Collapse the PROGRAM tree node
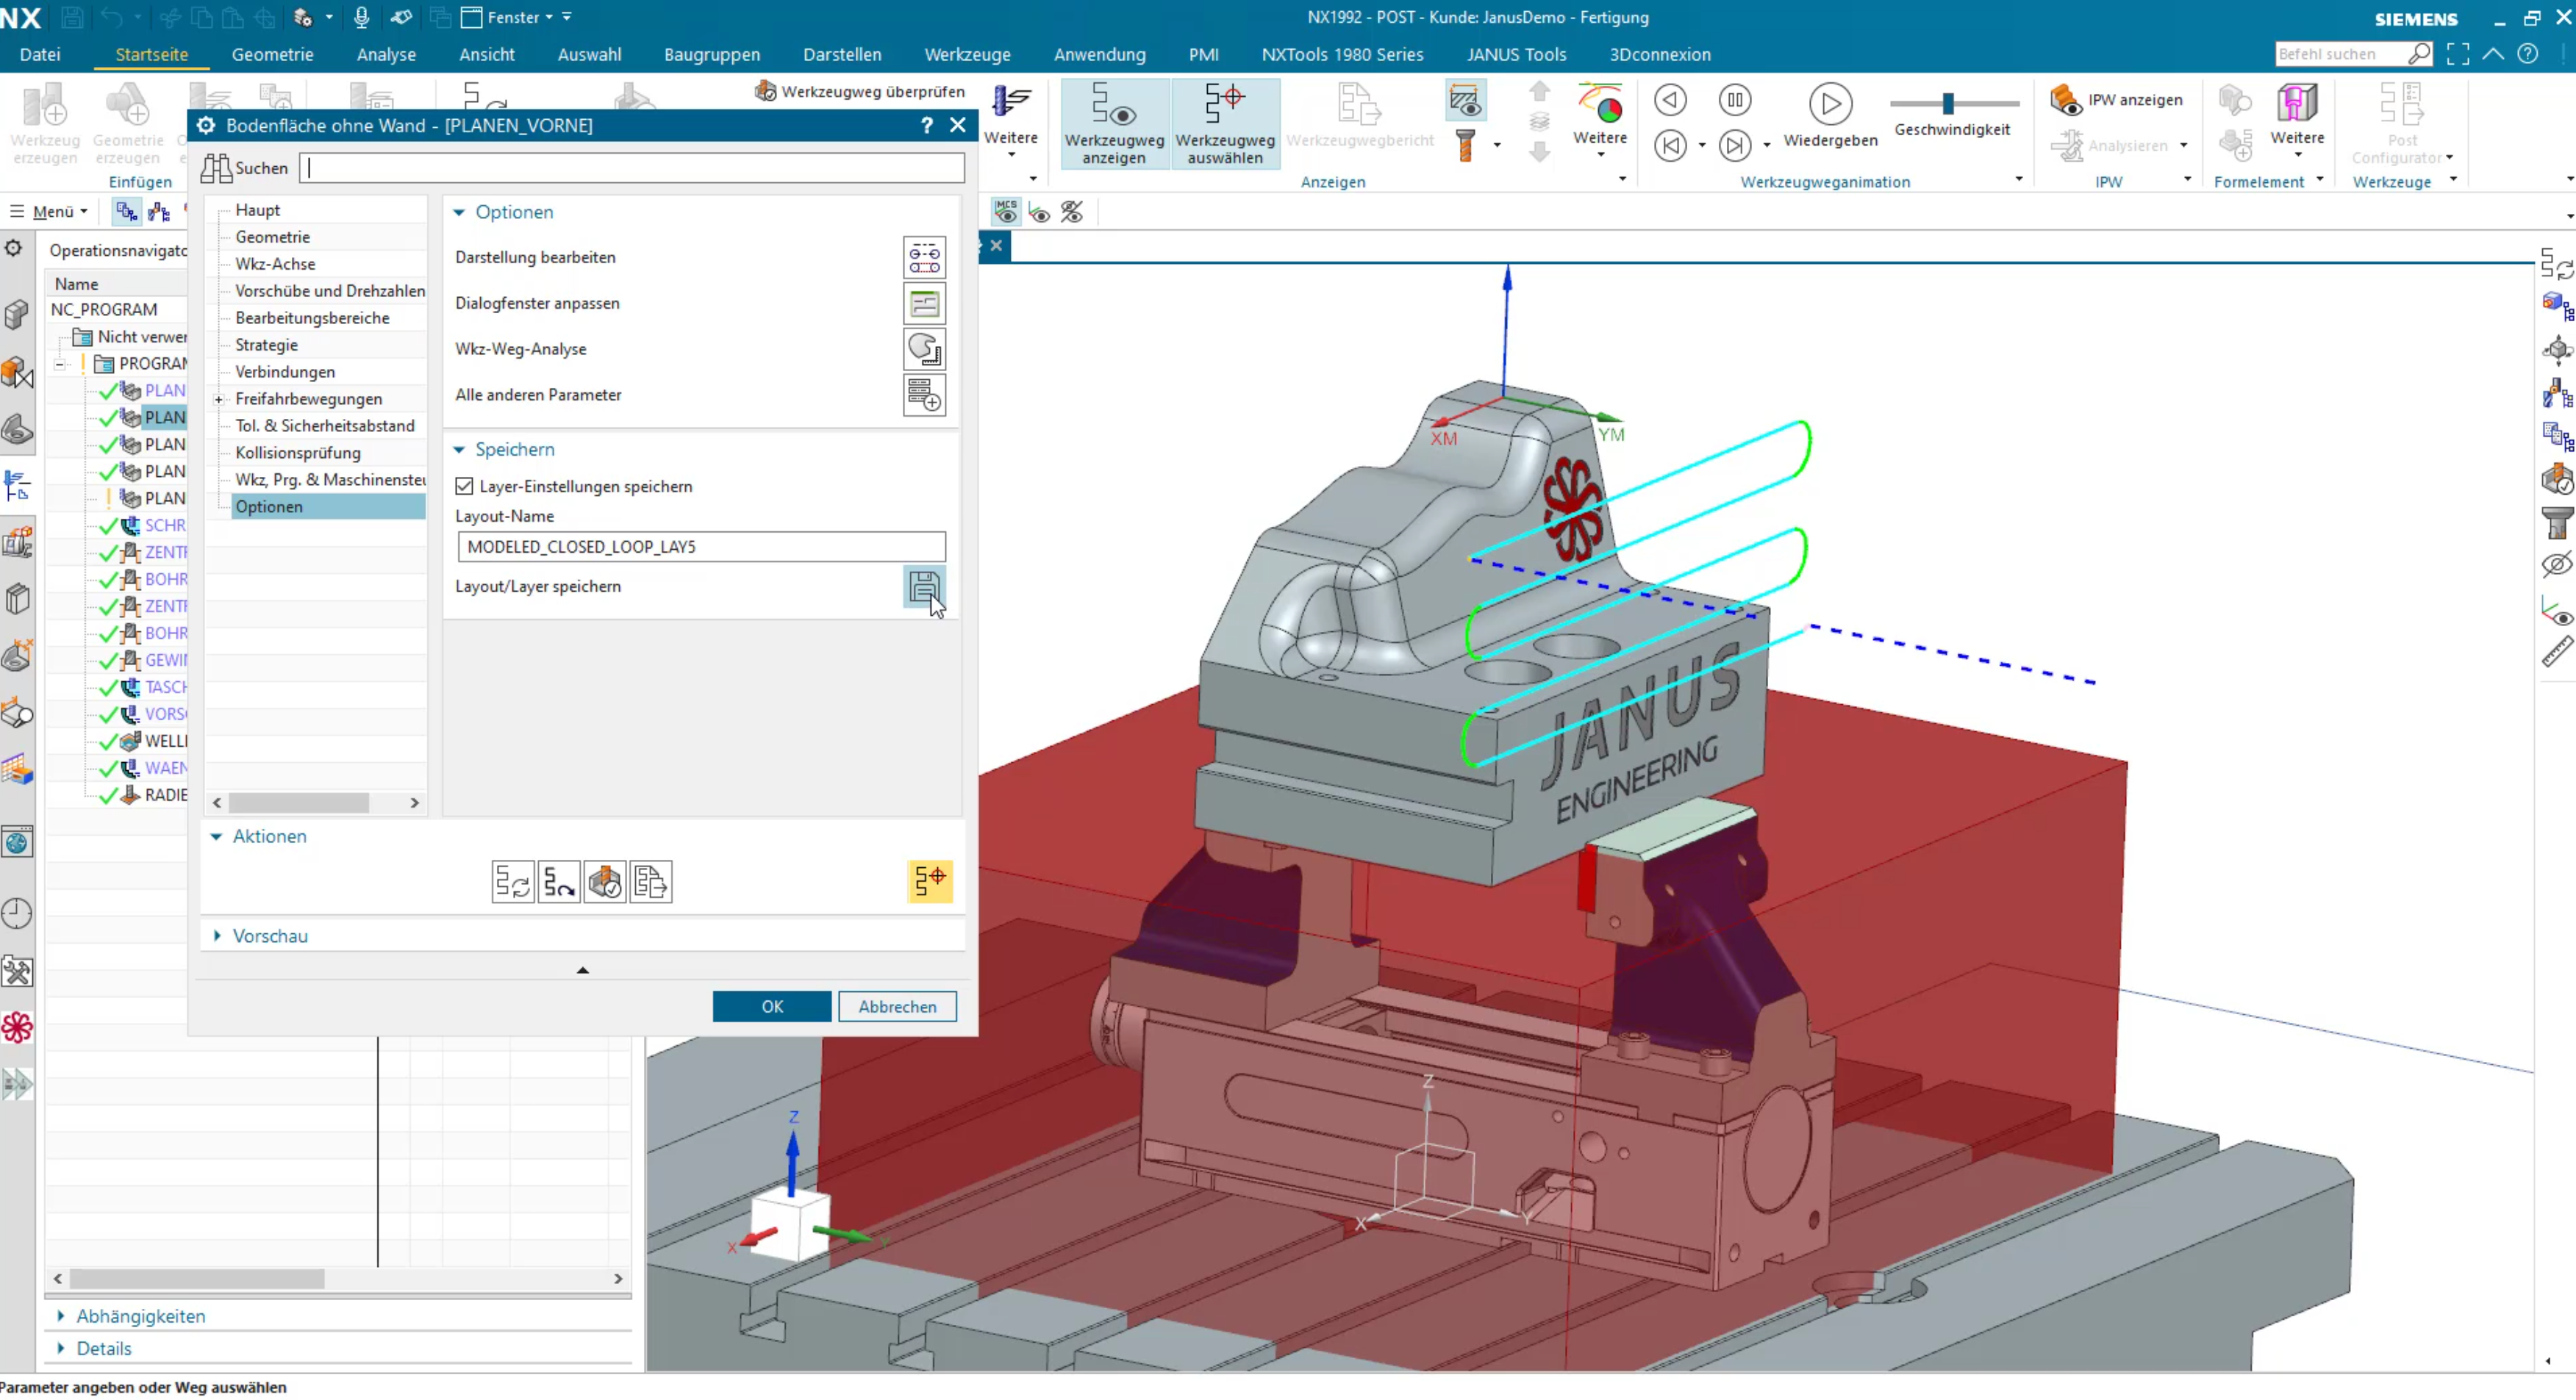Screen dimensions: 2576x1400 60,364
